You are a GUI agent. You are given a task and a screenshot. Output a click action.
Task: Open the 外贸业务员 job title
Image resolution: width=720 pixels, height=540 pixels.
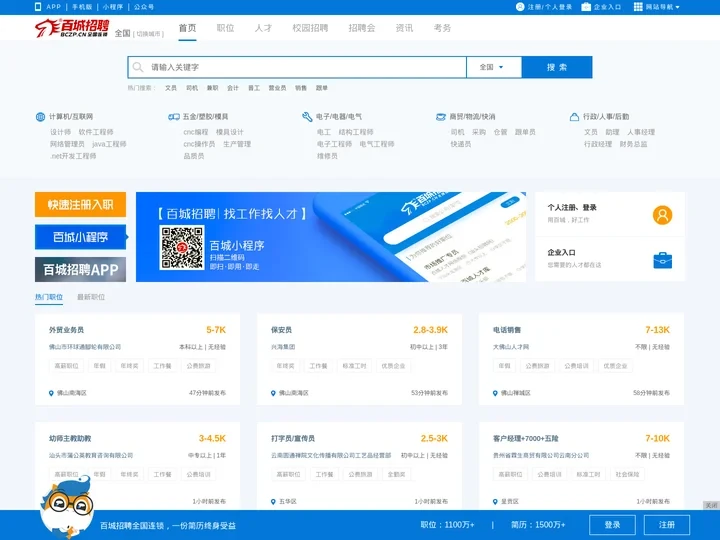pyautogui.click(x=66, y=330)
